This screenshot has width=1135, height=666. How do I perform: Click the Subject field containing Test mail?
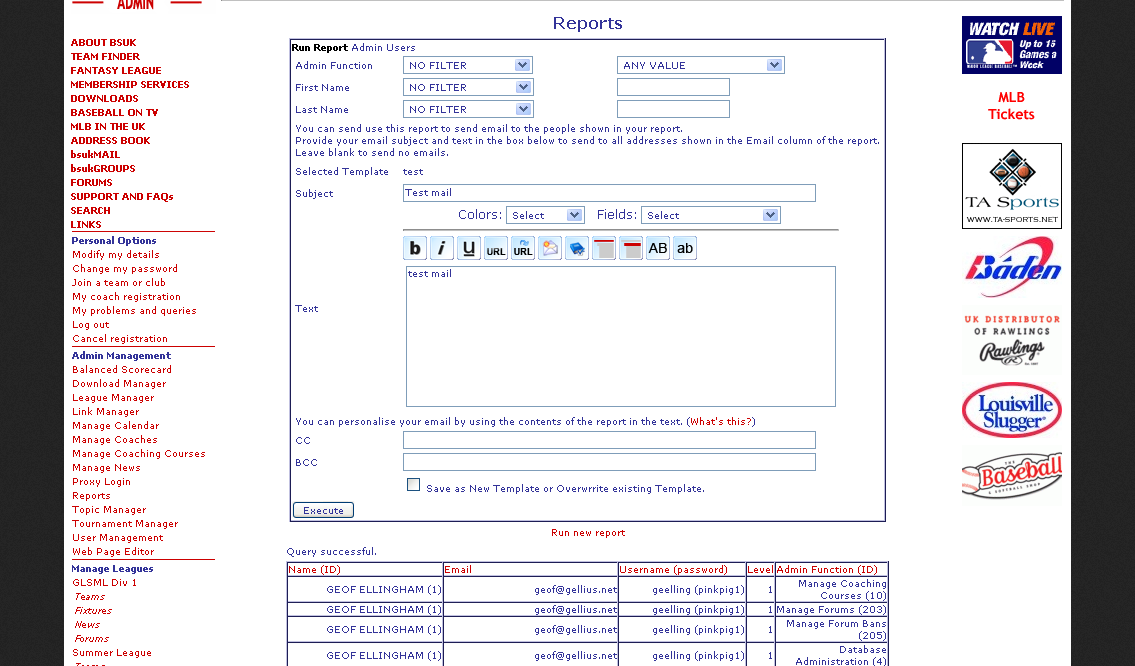point(609,193)
